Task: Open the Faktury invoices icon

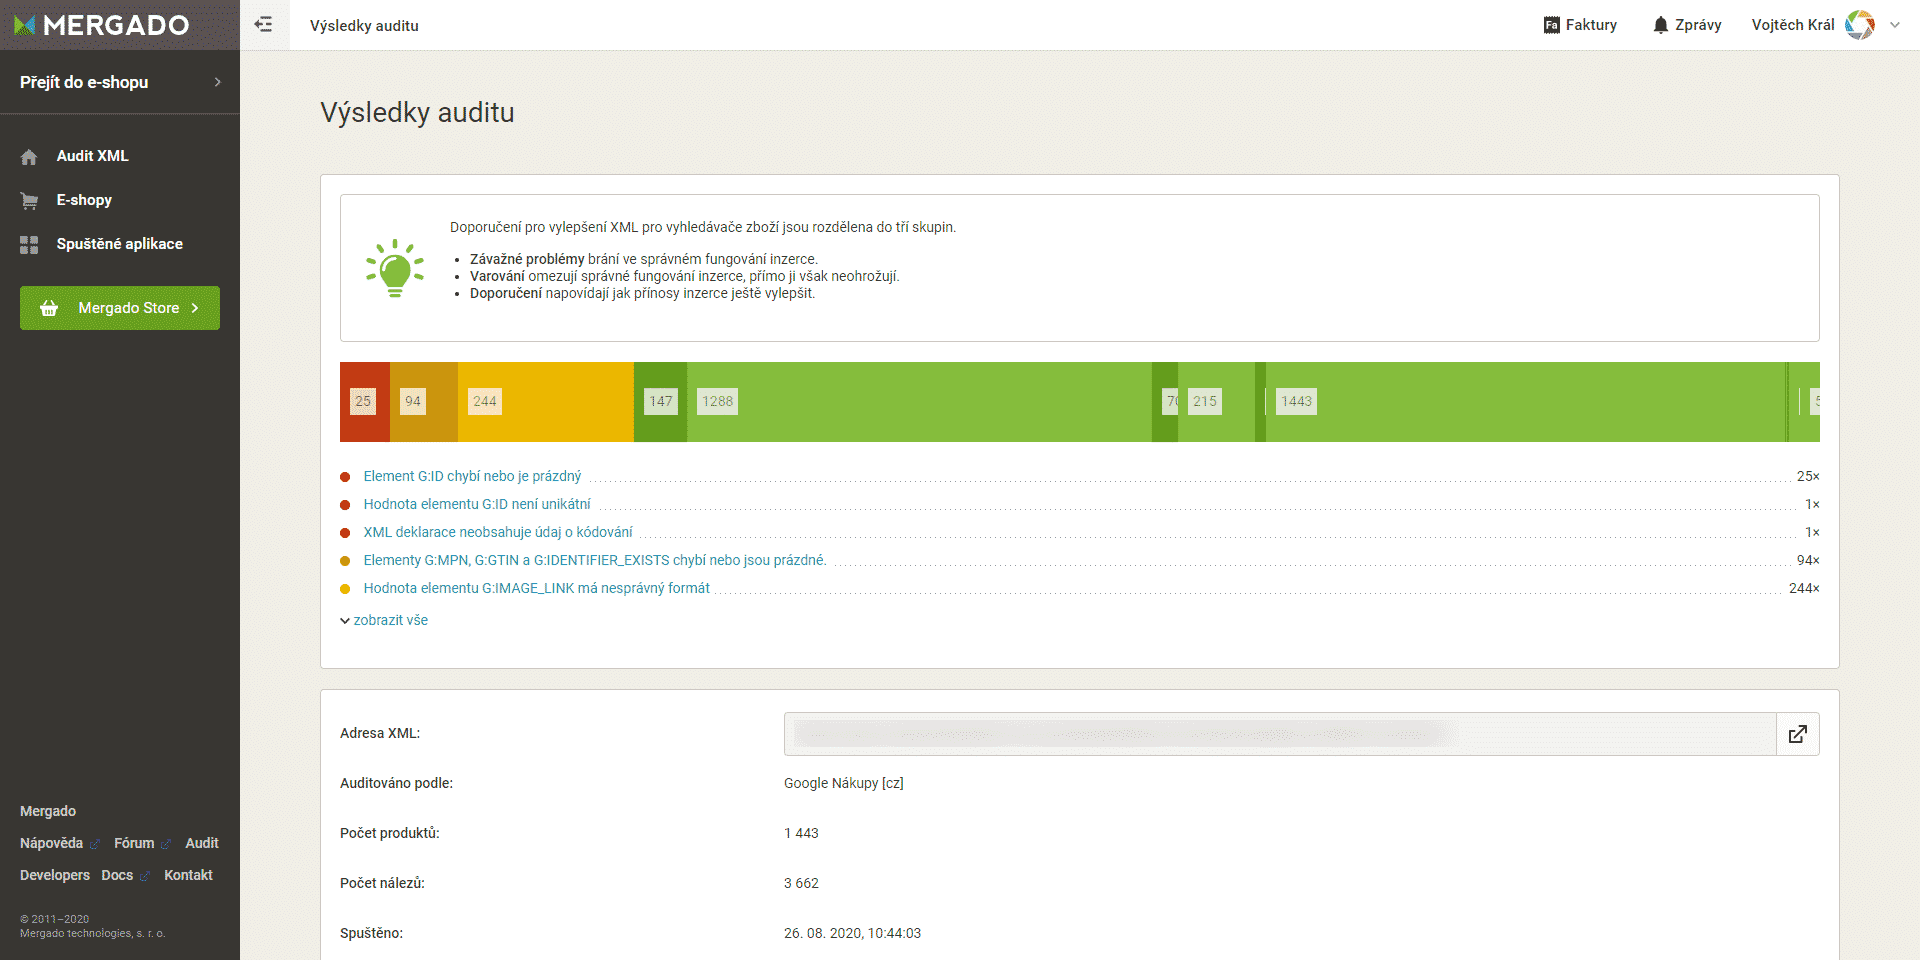Action: 1551,25
